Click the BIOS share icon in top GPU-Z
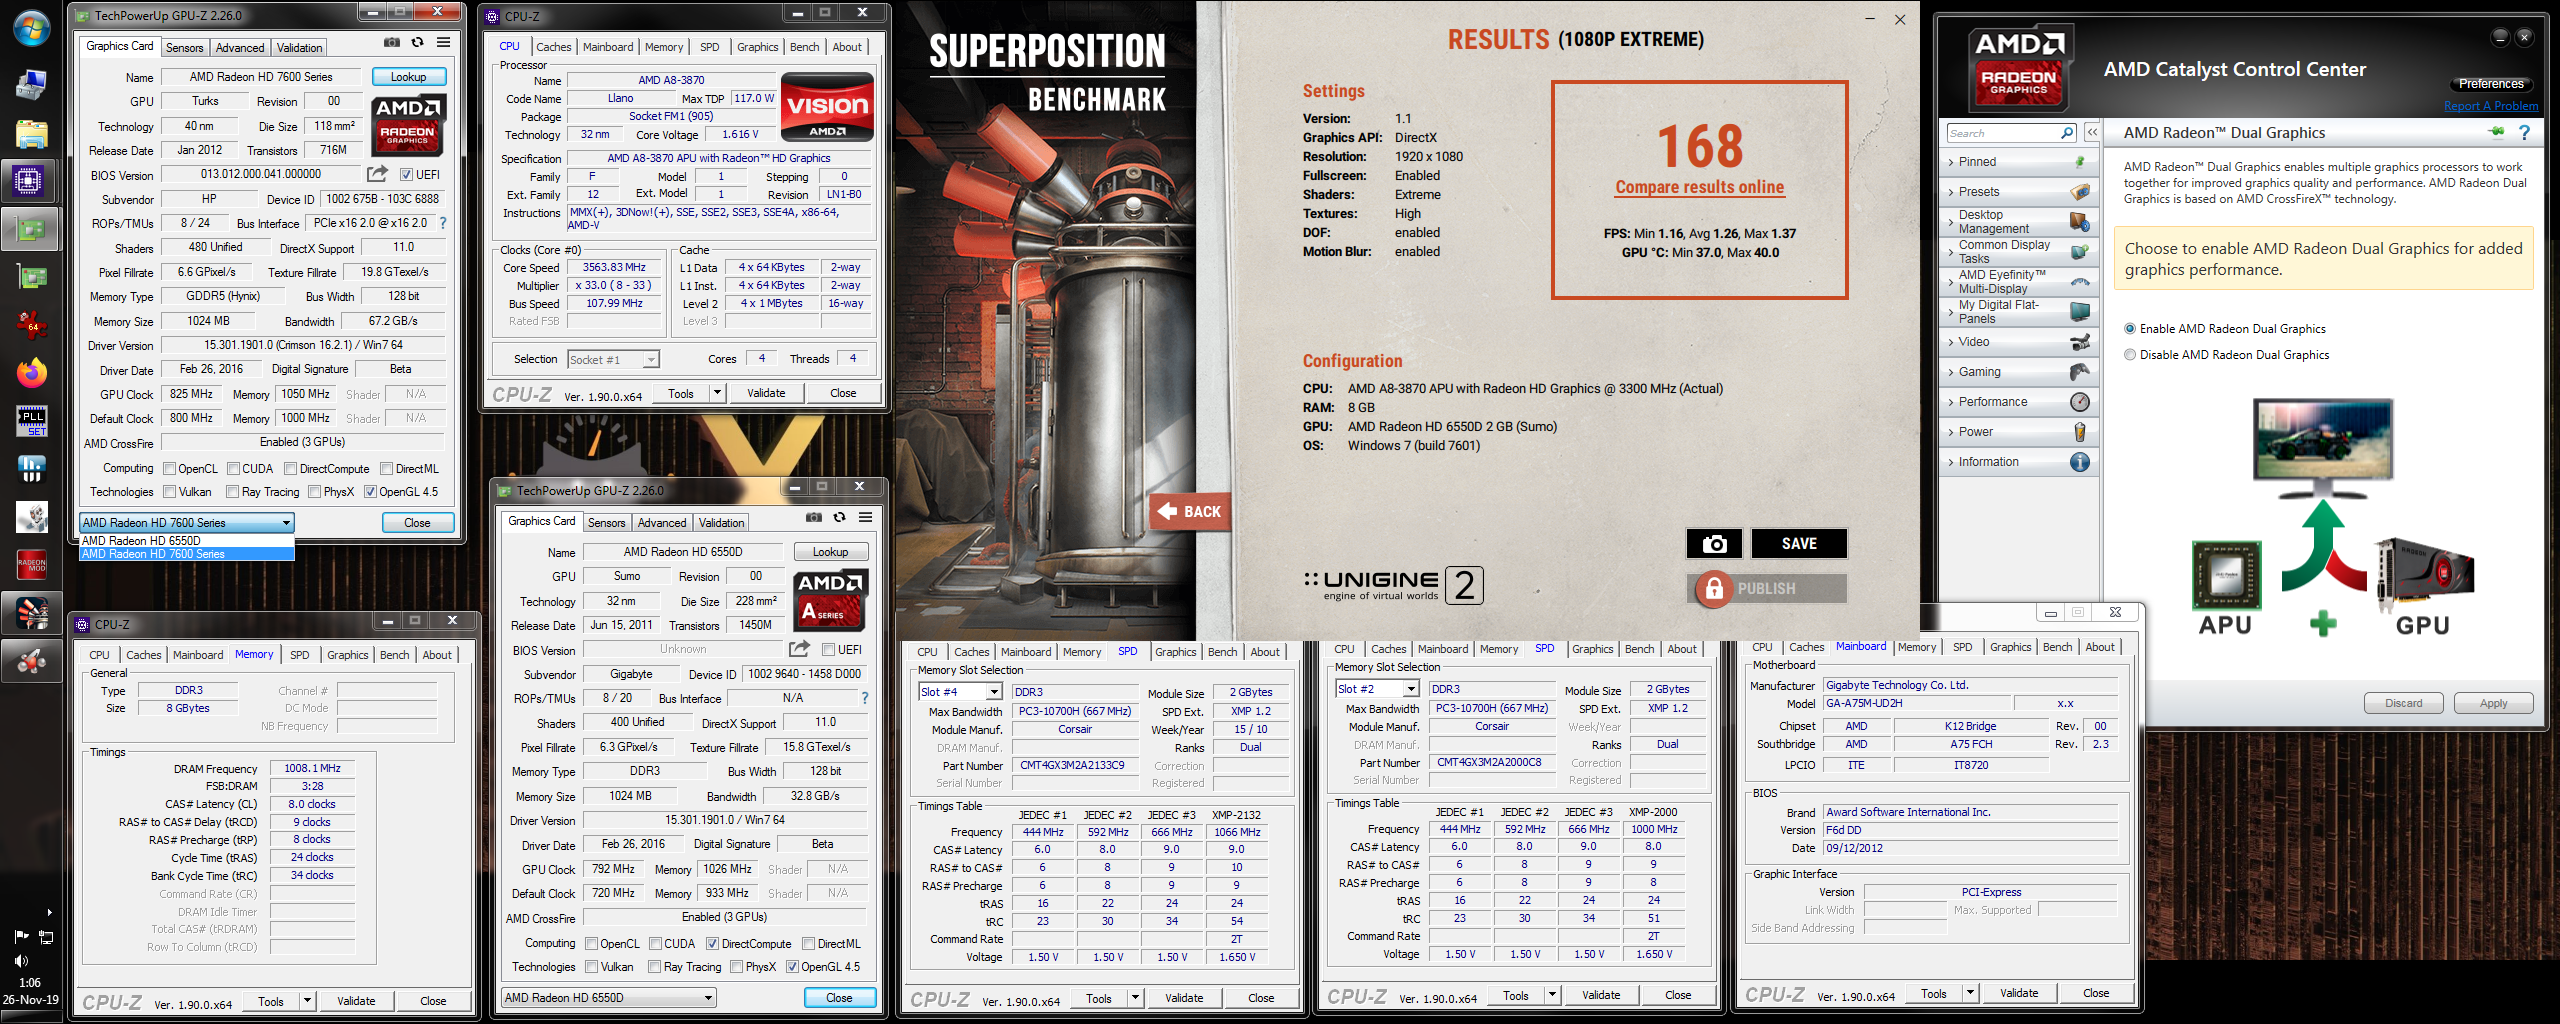 377,174
